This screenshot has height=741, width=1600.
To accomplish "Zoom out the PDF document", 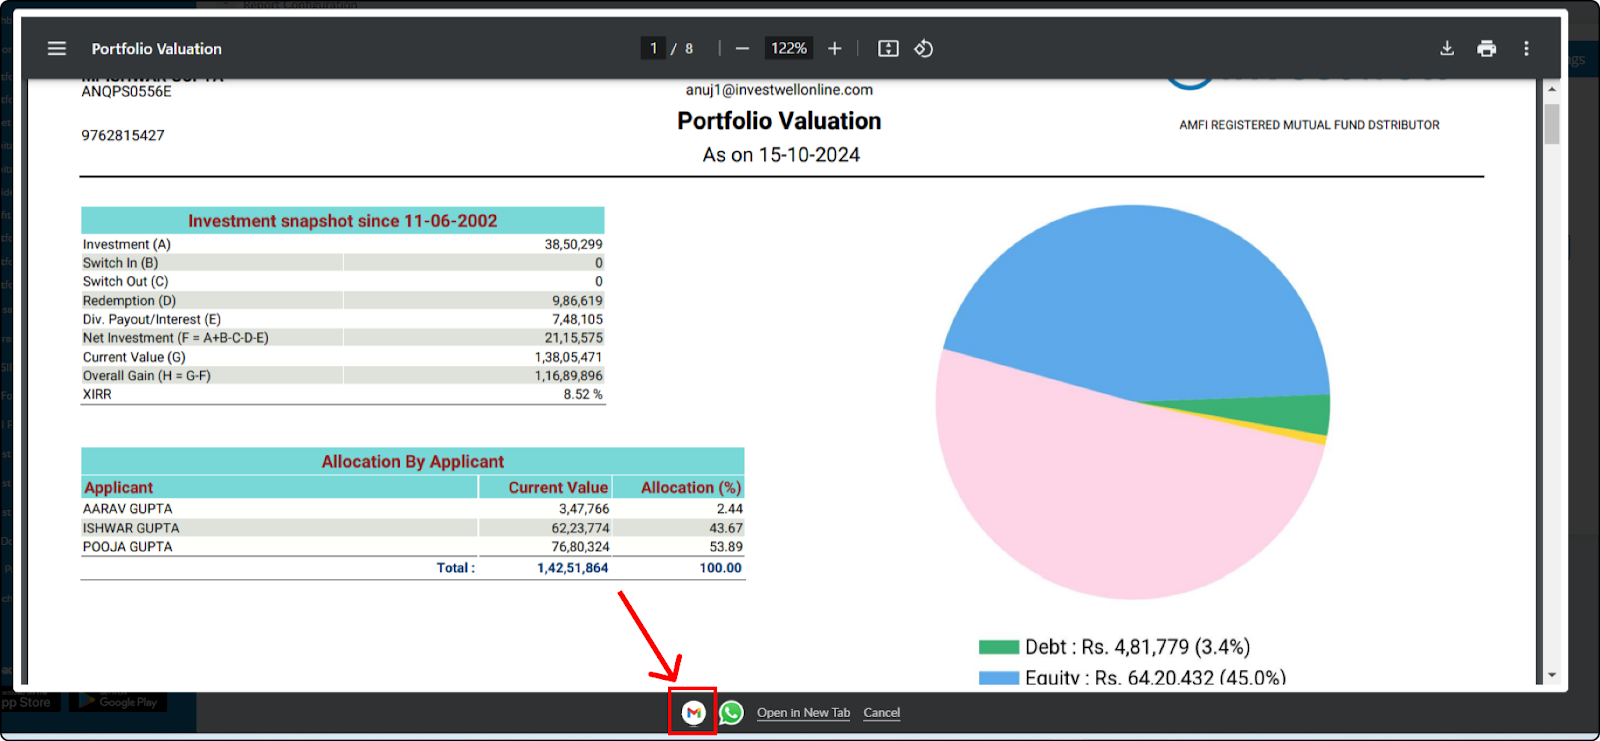I will [x=742, y=48].
